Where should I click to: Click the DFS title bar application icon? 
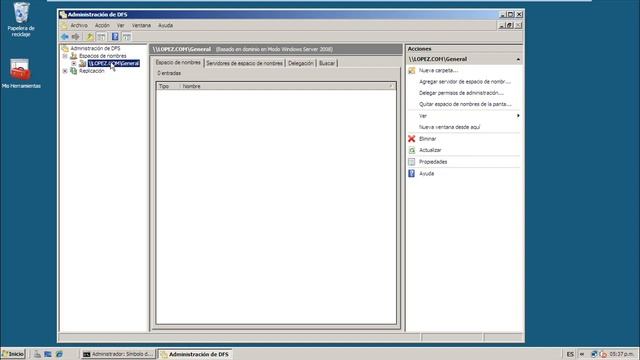pyautogui.click(x=63, y=14)
